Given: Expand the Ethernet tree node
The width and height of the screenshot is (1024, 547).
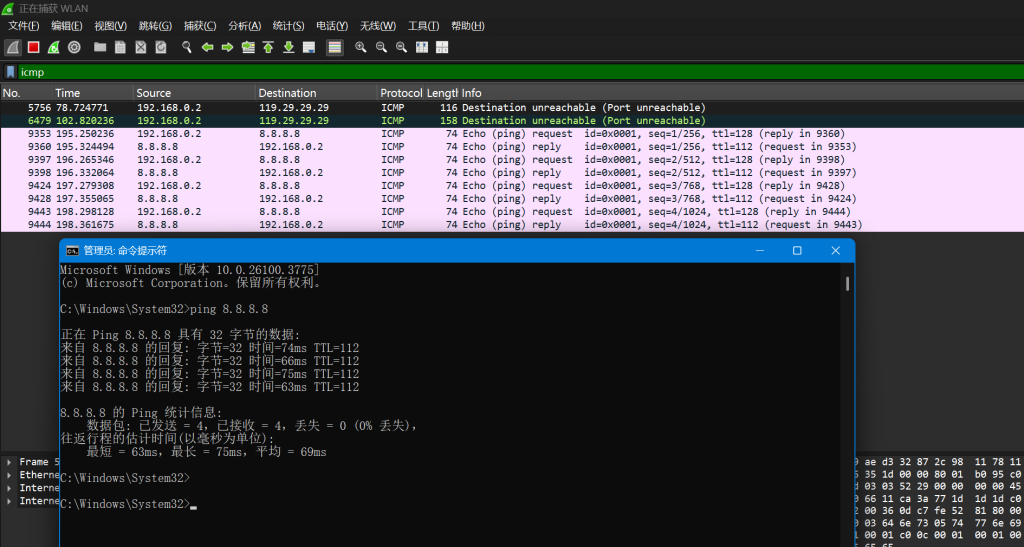Looking at the screenshot, I should 10,475.
